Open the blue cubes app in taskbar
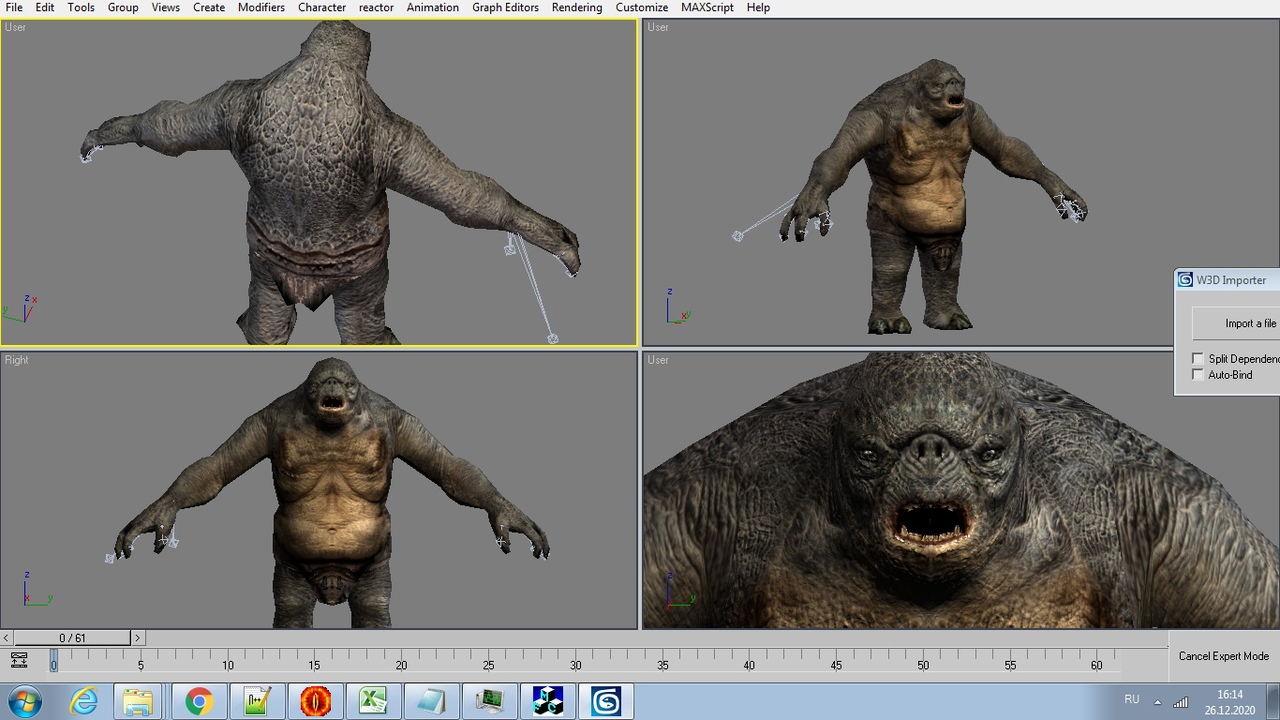 click(x=547, y=702)
